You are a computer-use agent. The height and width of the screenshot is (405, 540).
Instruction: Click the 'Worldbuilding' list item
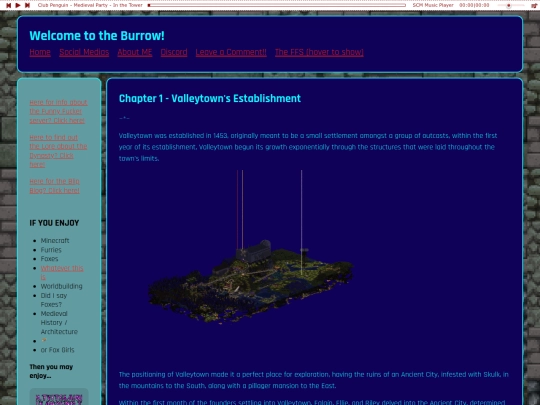(61, 286)
